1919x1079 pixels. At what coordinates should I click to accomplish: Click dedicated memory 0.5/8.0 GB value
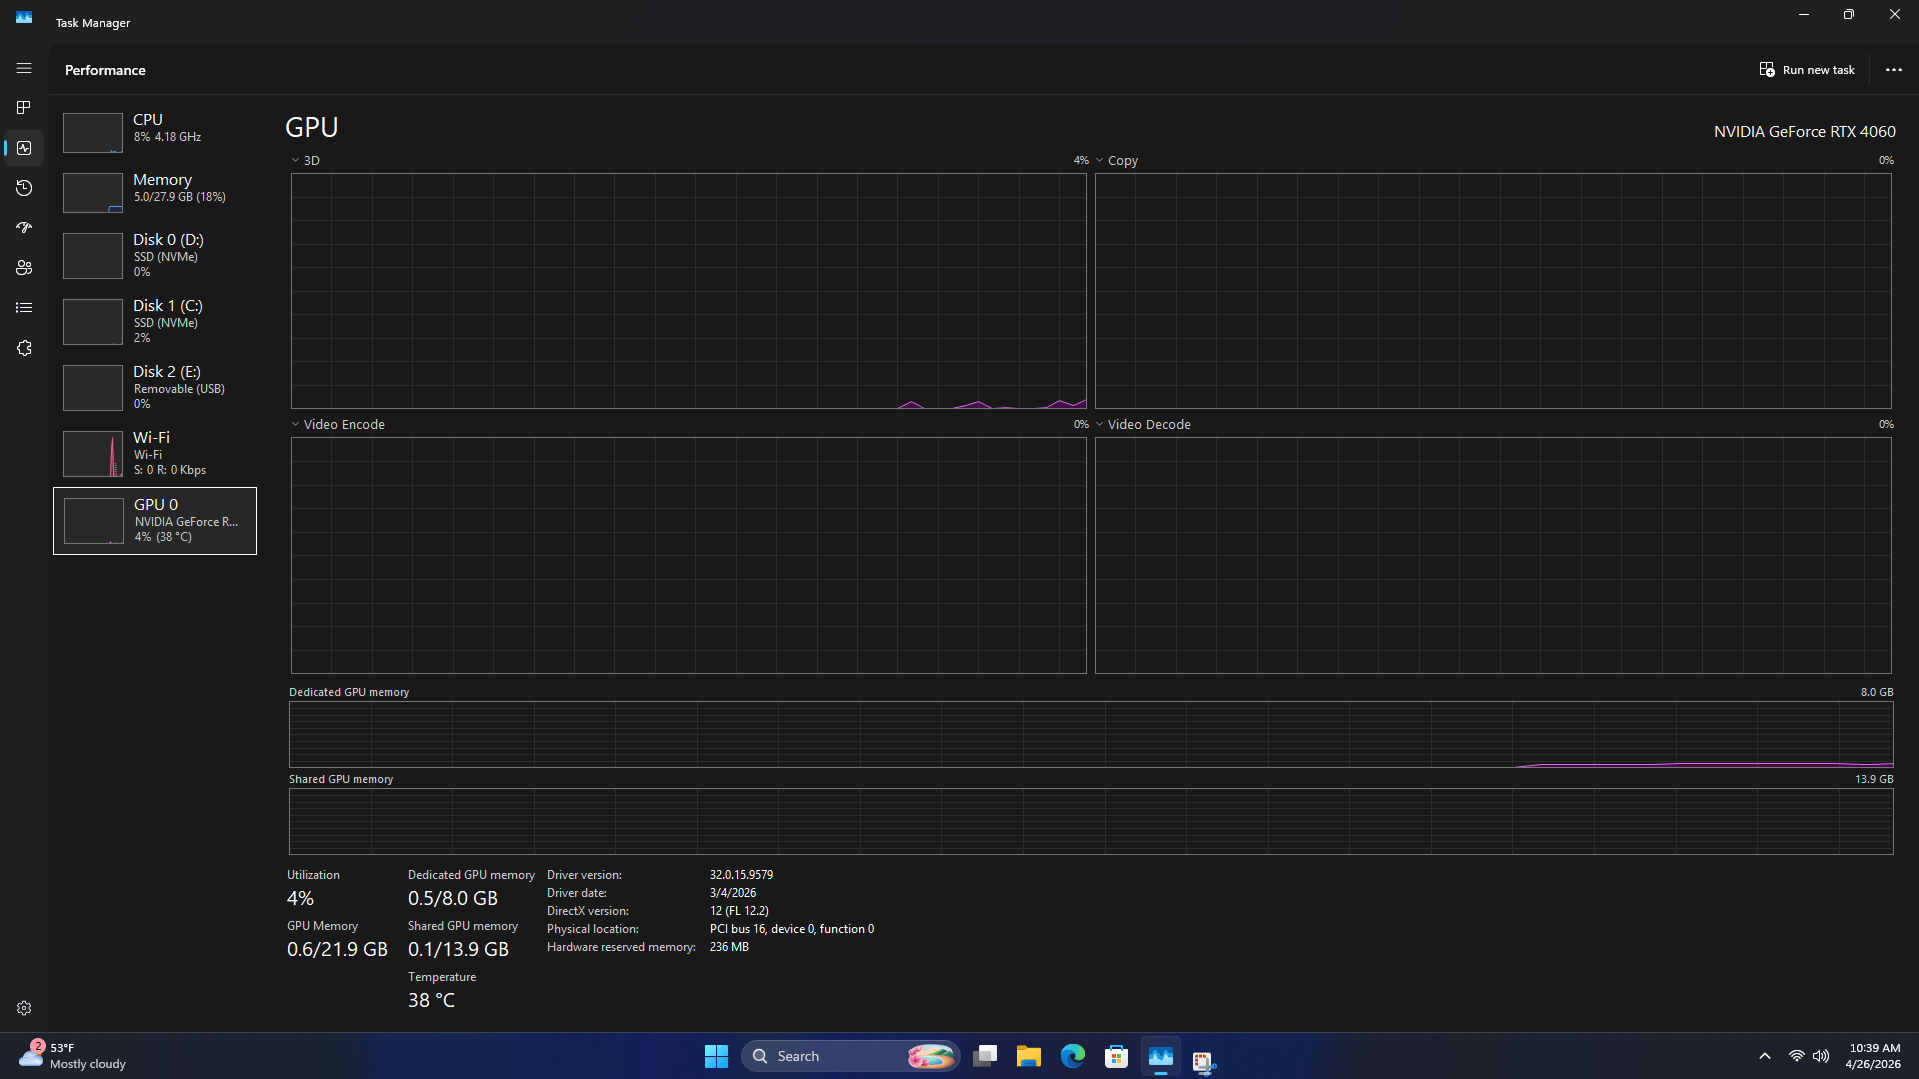coord(453,898)
